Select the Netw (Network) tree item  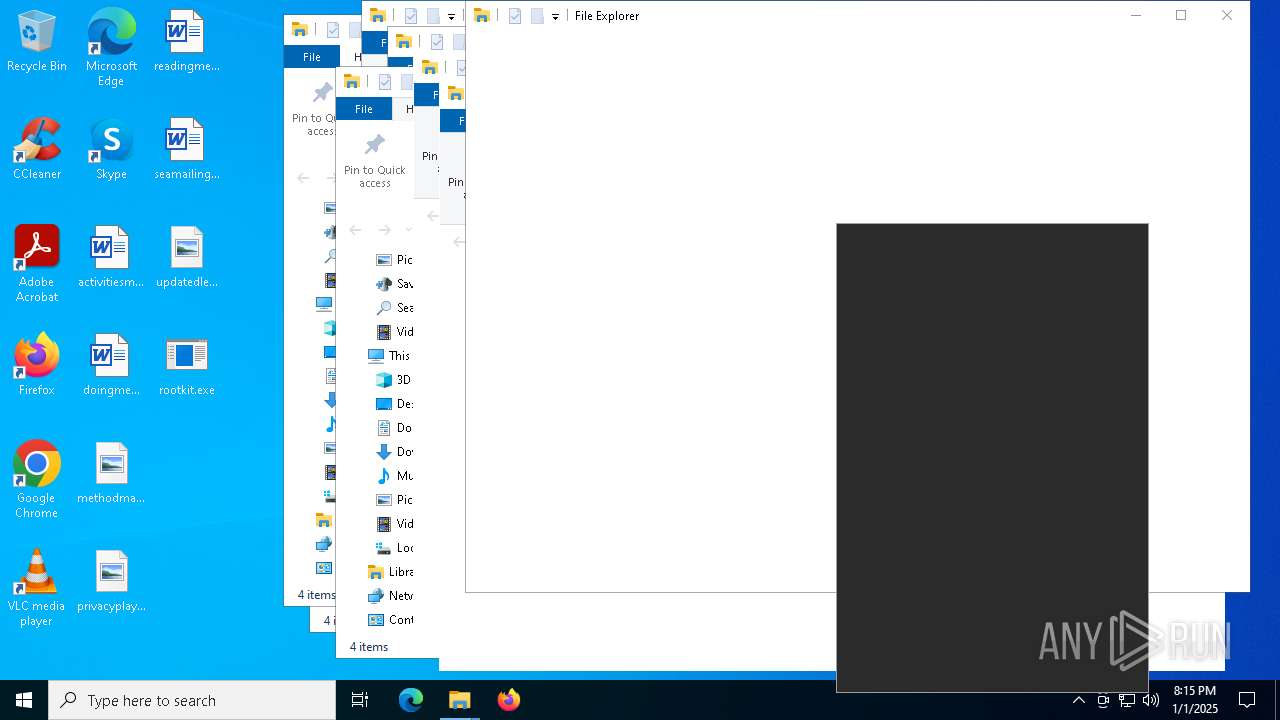coord(389,596)
